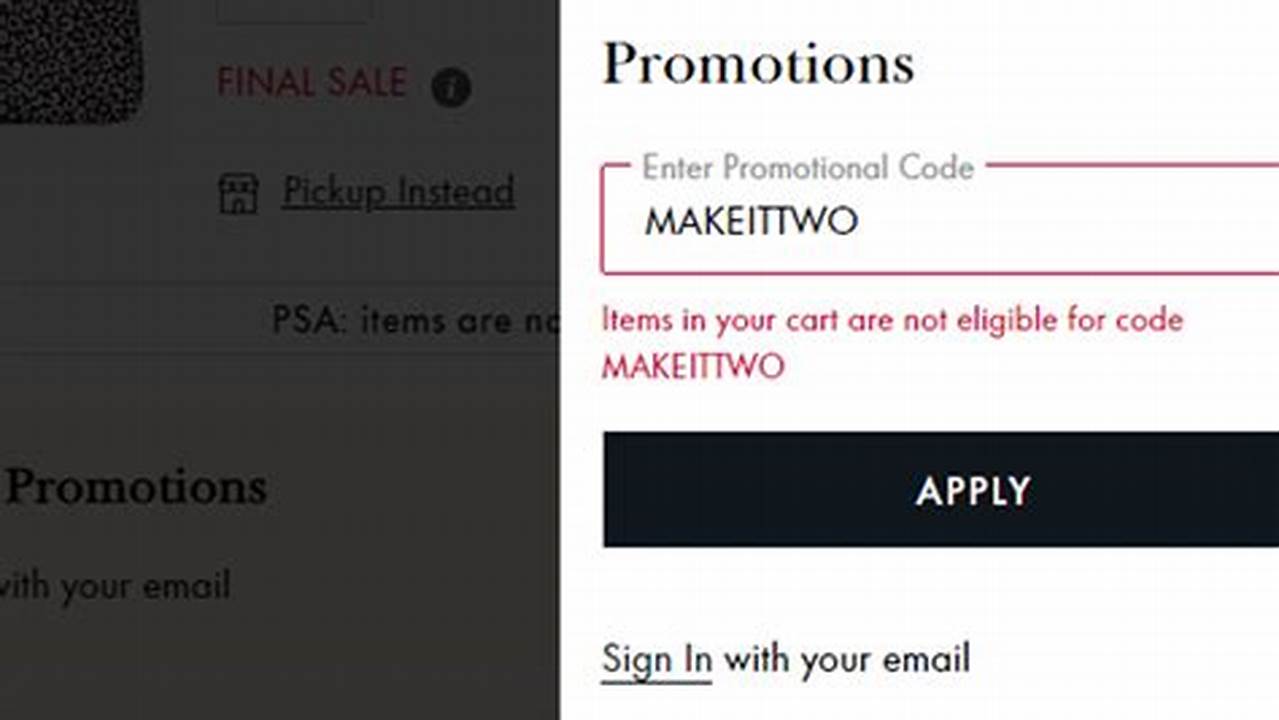The image size is (1279, 720).
Task: Click the dark information badge icon
Action: click(x=451, y=88)
